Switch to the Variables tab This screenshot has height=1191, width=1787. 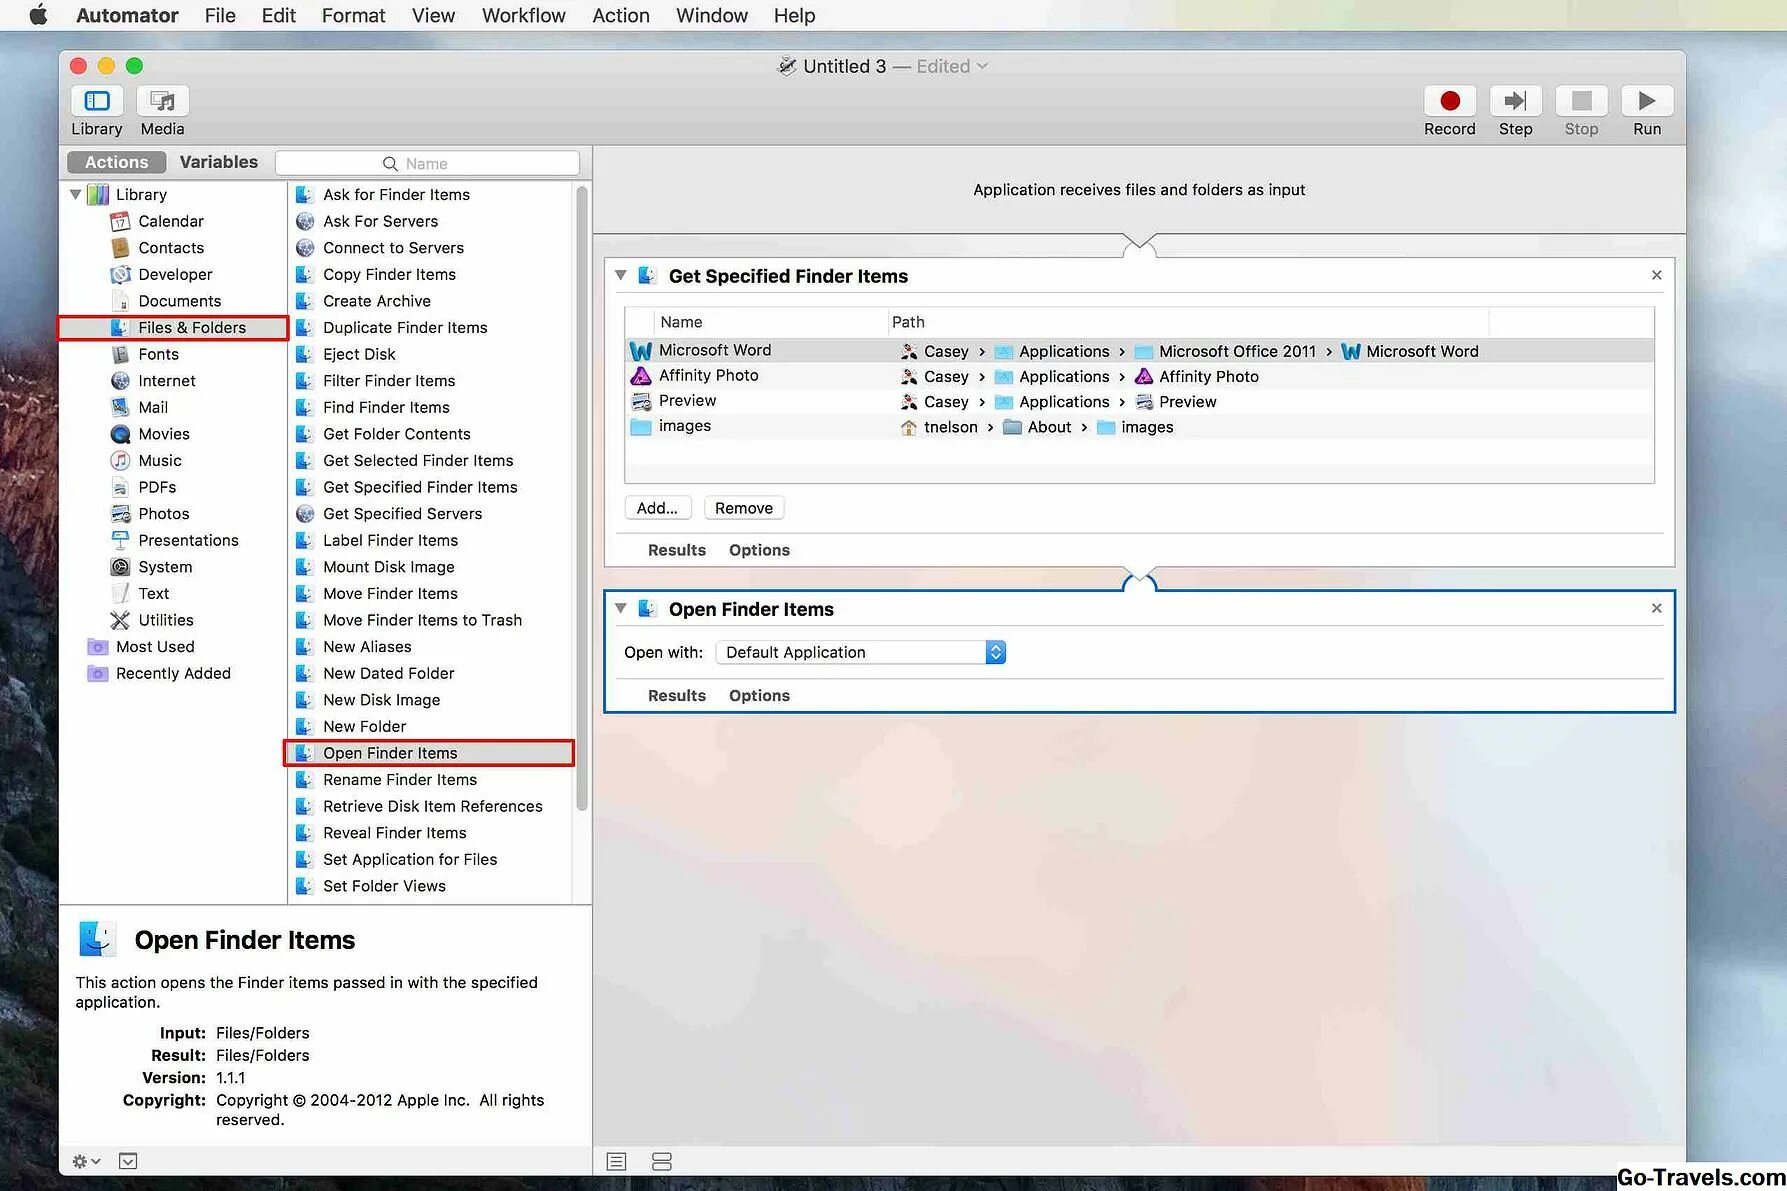pyautogui.click(x=218, y=162)
